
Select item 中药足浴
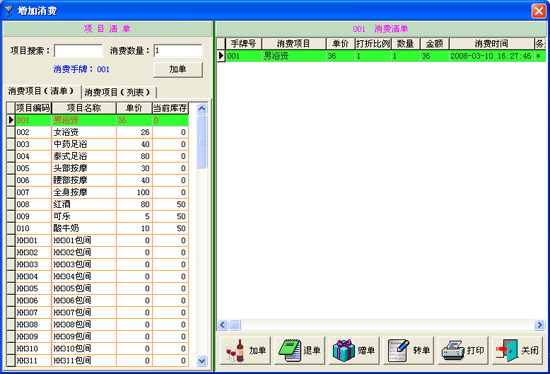pyautogui.click(x=98, y=144)
